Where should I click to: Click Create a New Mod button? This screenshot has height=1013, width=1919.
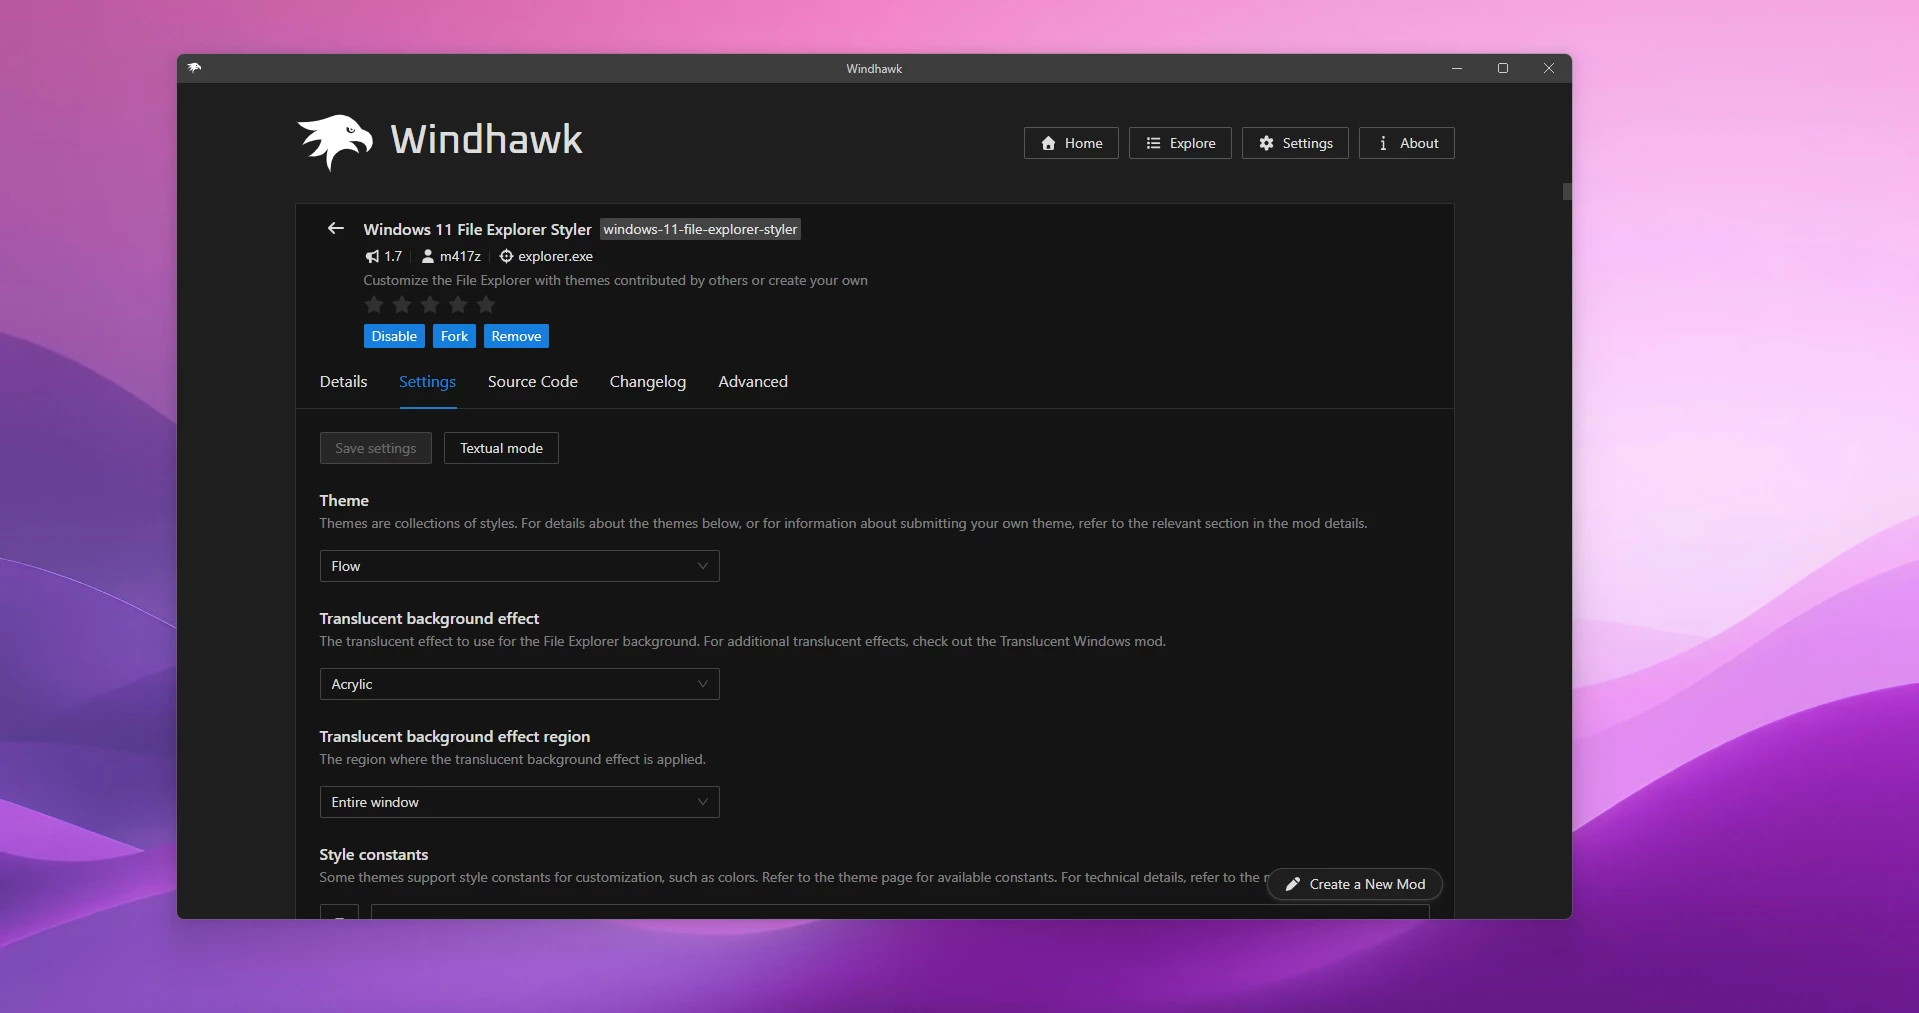pyautogui.click(x=1354, y=884)
